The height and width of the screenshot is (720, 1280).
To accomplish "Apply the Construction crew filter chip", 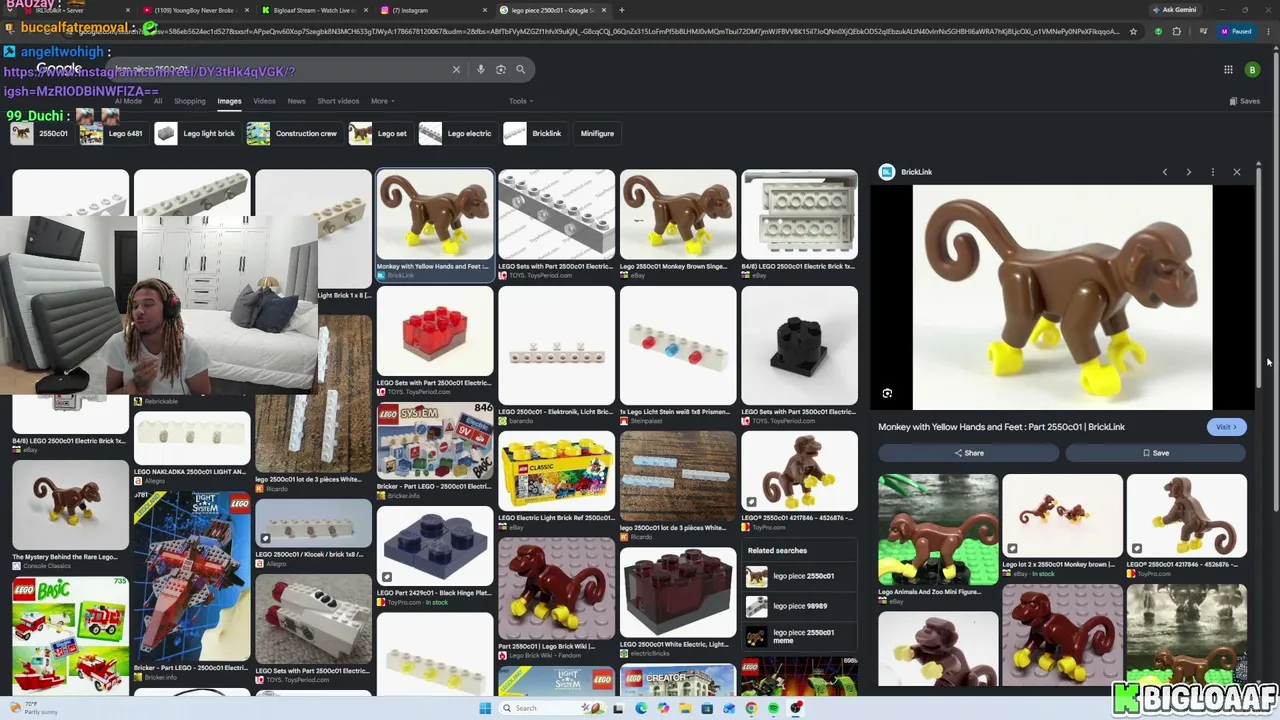I will point(293,133).
